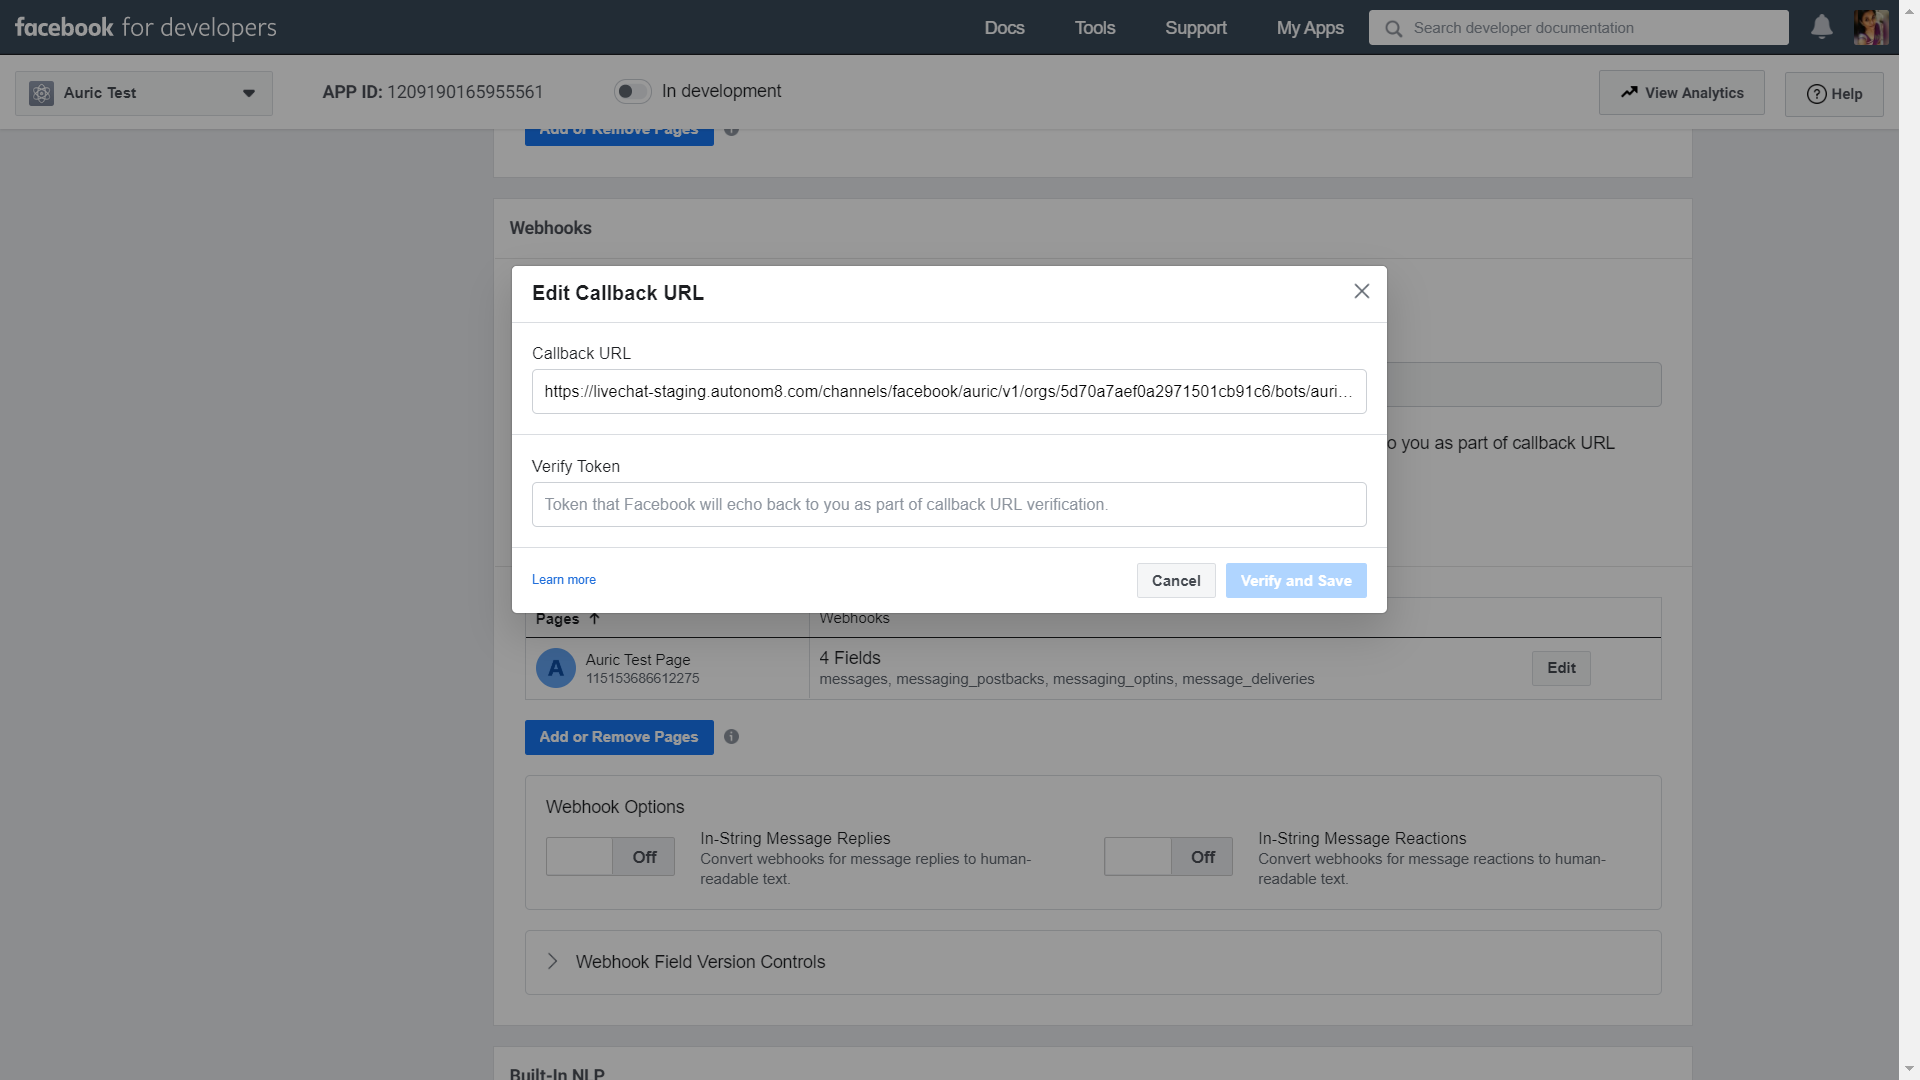The image size is (1920, 1080).
Task: Sort pages by the Pages arrow
Action: (594, 618)
